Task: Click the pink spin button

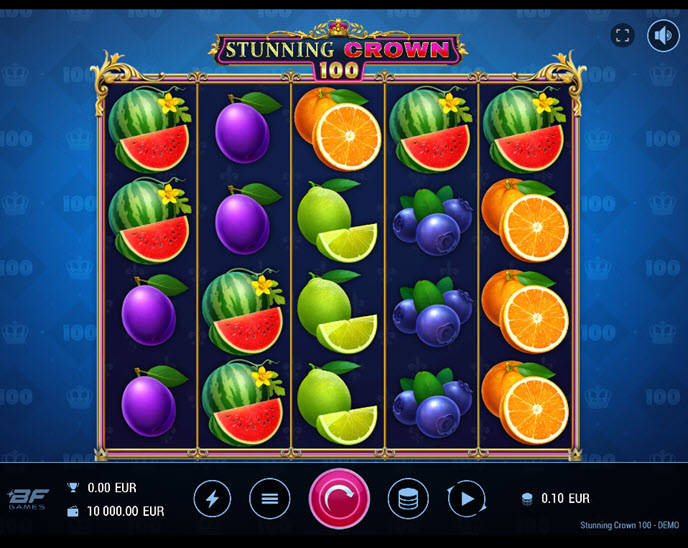Action: coord(339,498)
